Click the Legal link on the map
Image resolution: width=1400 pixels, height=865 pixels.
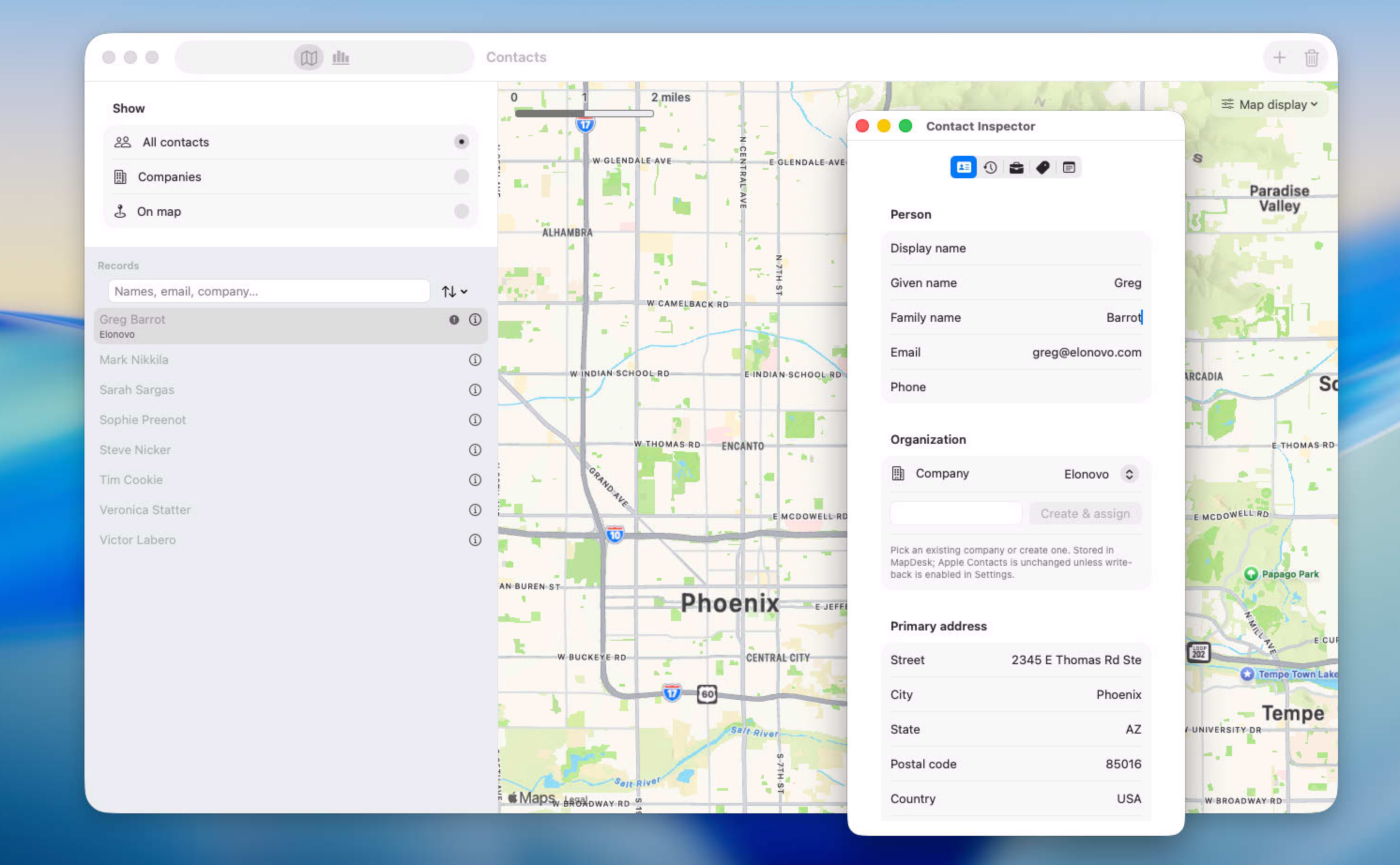[x=576, y=800]
